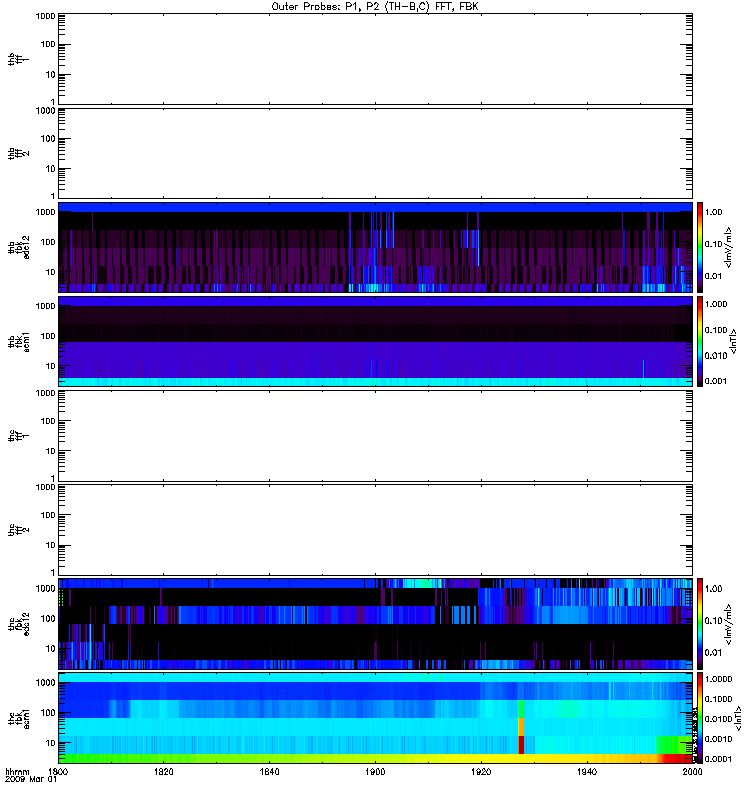Image resolution: width=750 pixels, height=800 pixels.
Task: Click '0.10' on the thc edc12 color bar
Action: coord(713,620)
